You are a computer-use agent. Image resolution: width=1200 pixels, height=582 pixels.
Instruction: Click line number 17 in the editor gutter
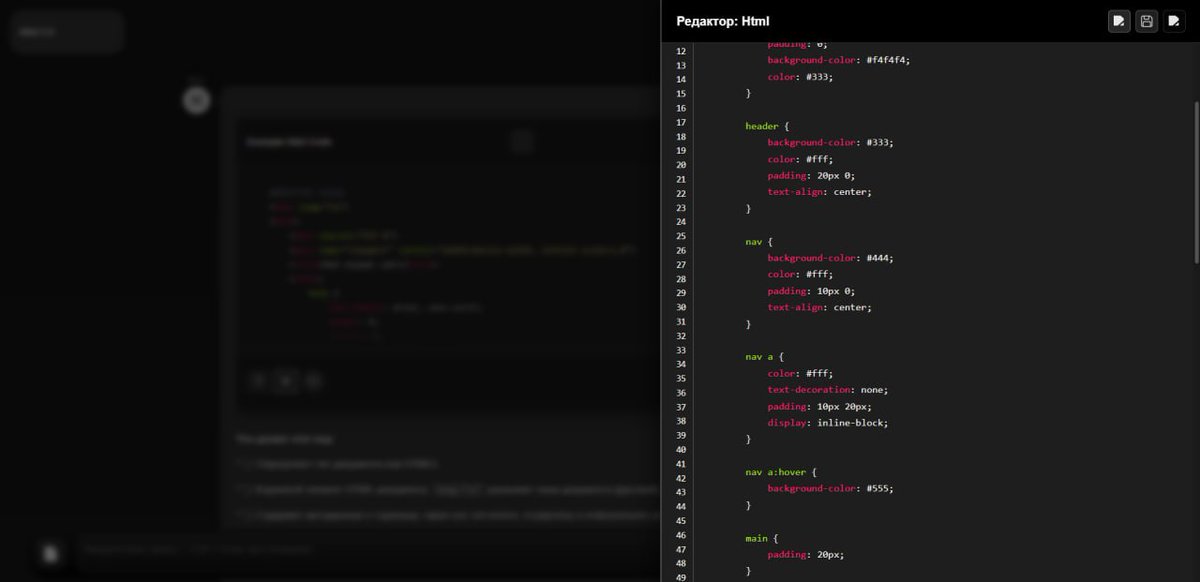coord(680,125)
